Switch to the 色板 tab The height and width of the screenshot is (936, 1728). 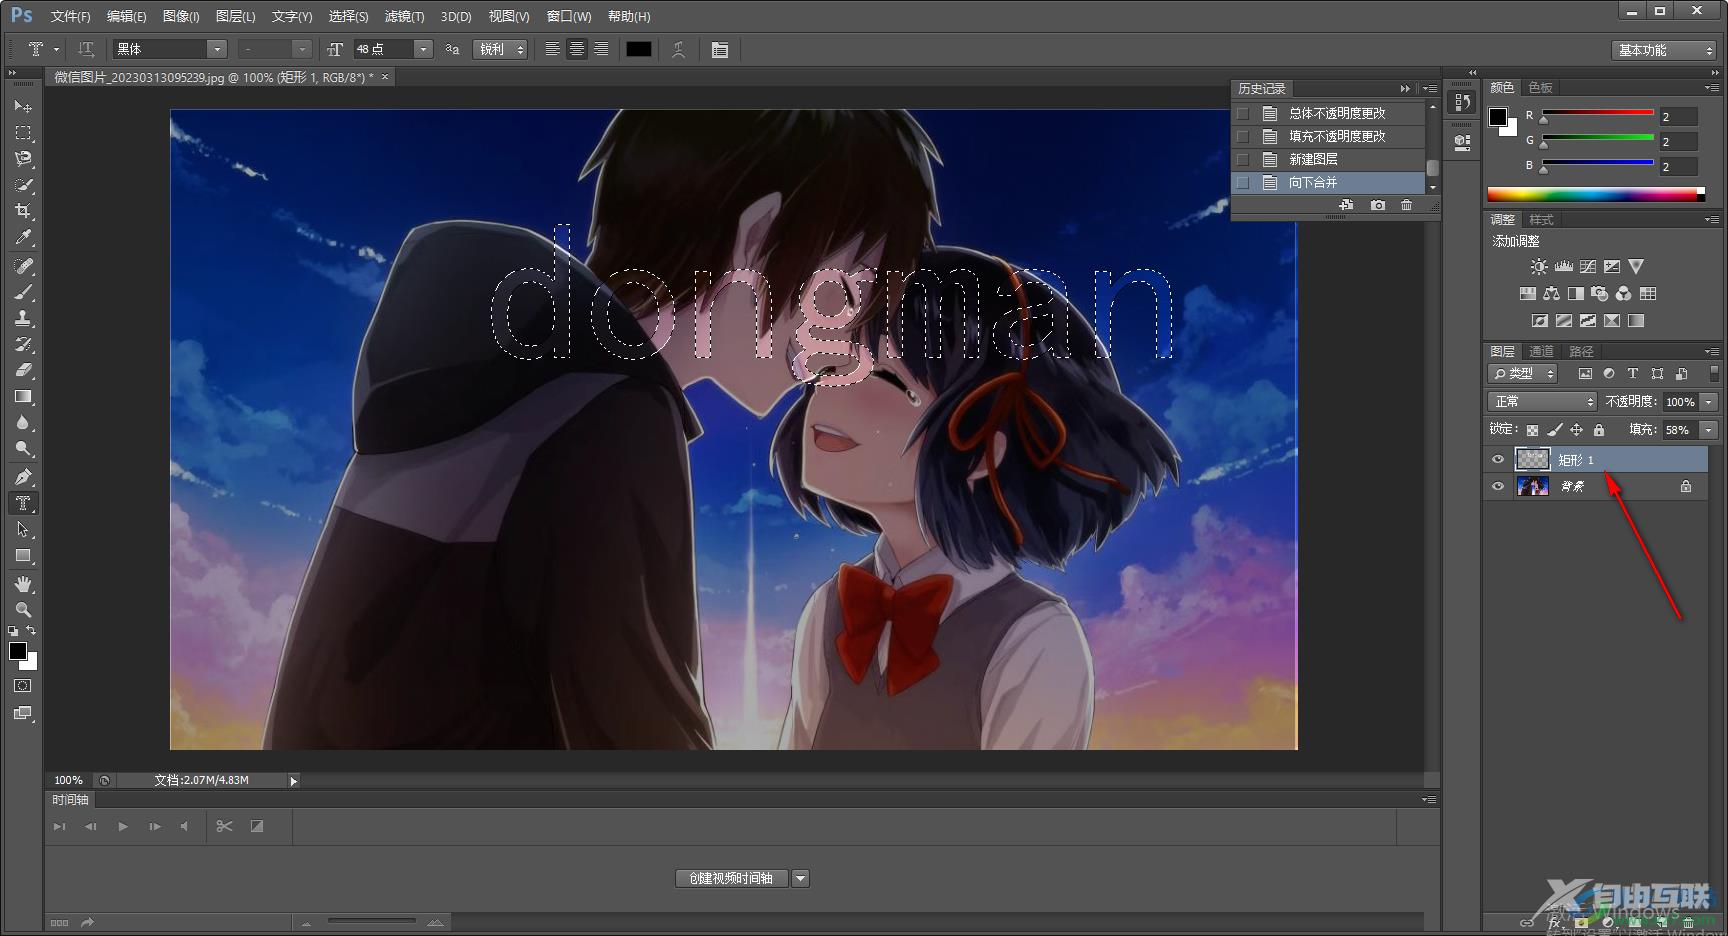pyautogui.click(x=1541, y=87)
